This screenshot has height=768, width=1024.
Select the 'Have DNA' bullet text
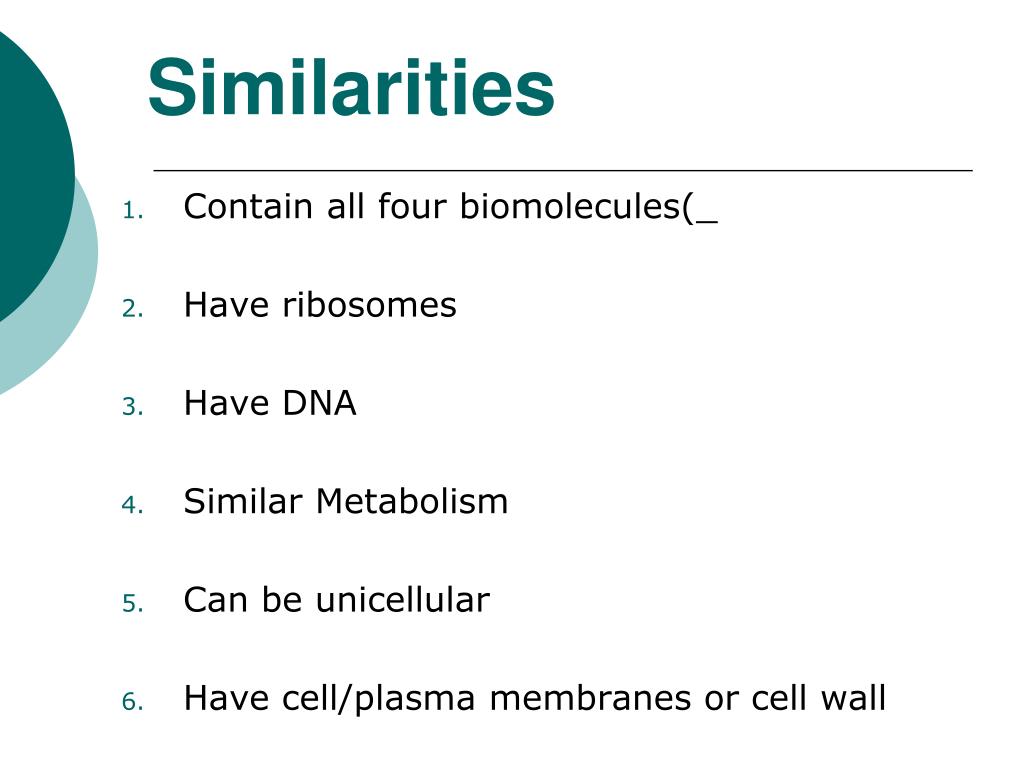(270, 403)
